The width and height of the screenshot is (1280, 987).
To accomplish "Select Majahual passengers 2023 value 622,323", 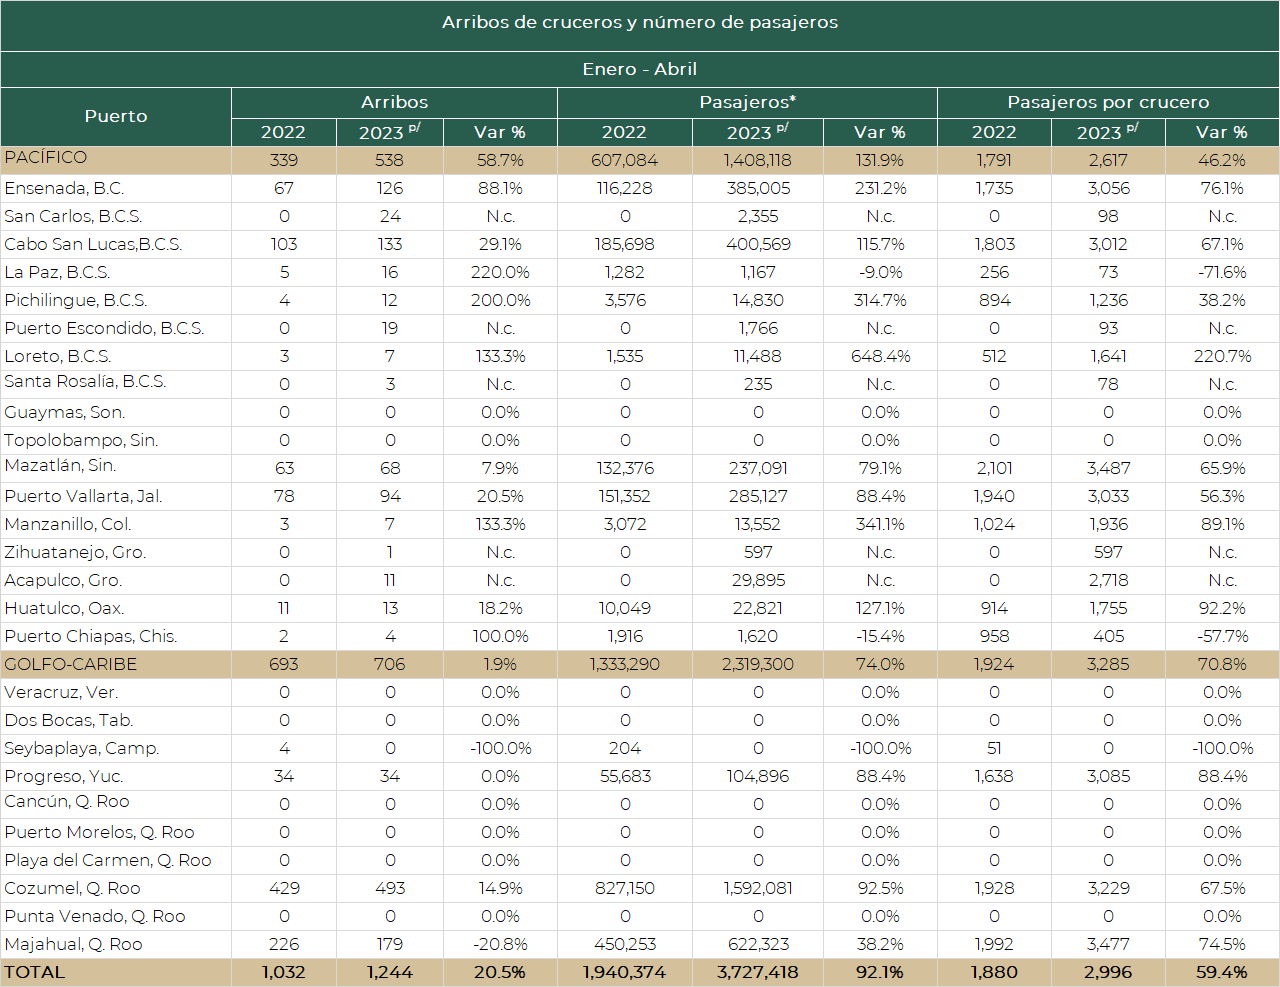I will coord(758,944).
